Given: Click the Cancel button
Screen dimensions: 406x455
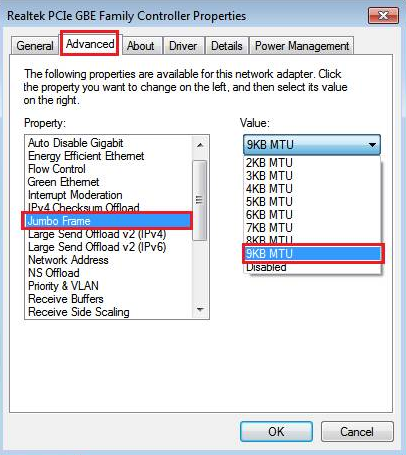Looking at the screenshot, I should coord(357,431).
